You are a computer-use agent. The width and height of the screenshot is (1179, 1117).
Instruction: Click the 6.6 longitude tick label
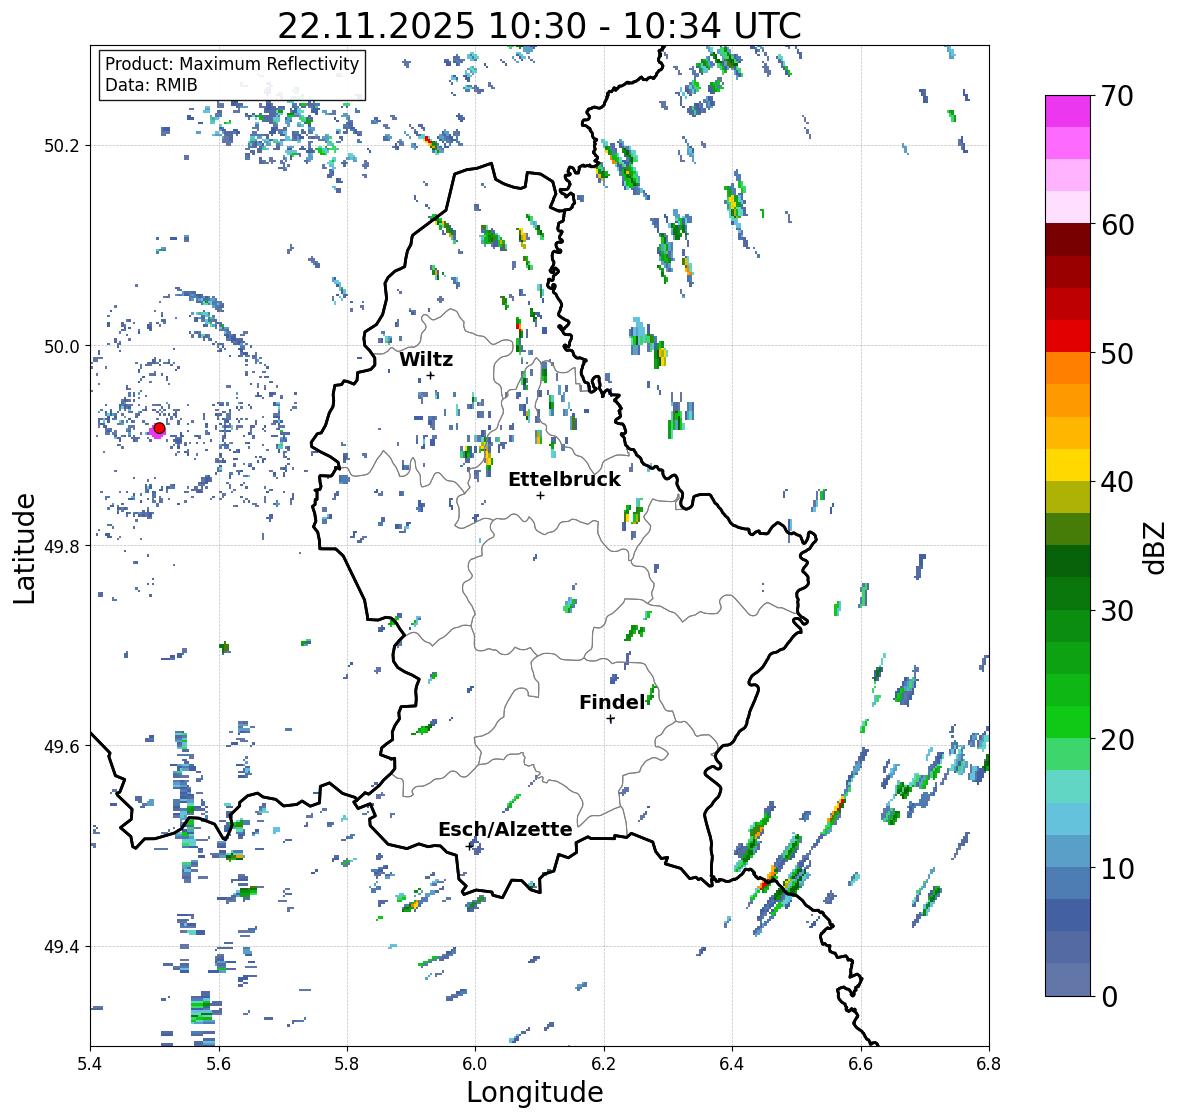point(860,1063)
